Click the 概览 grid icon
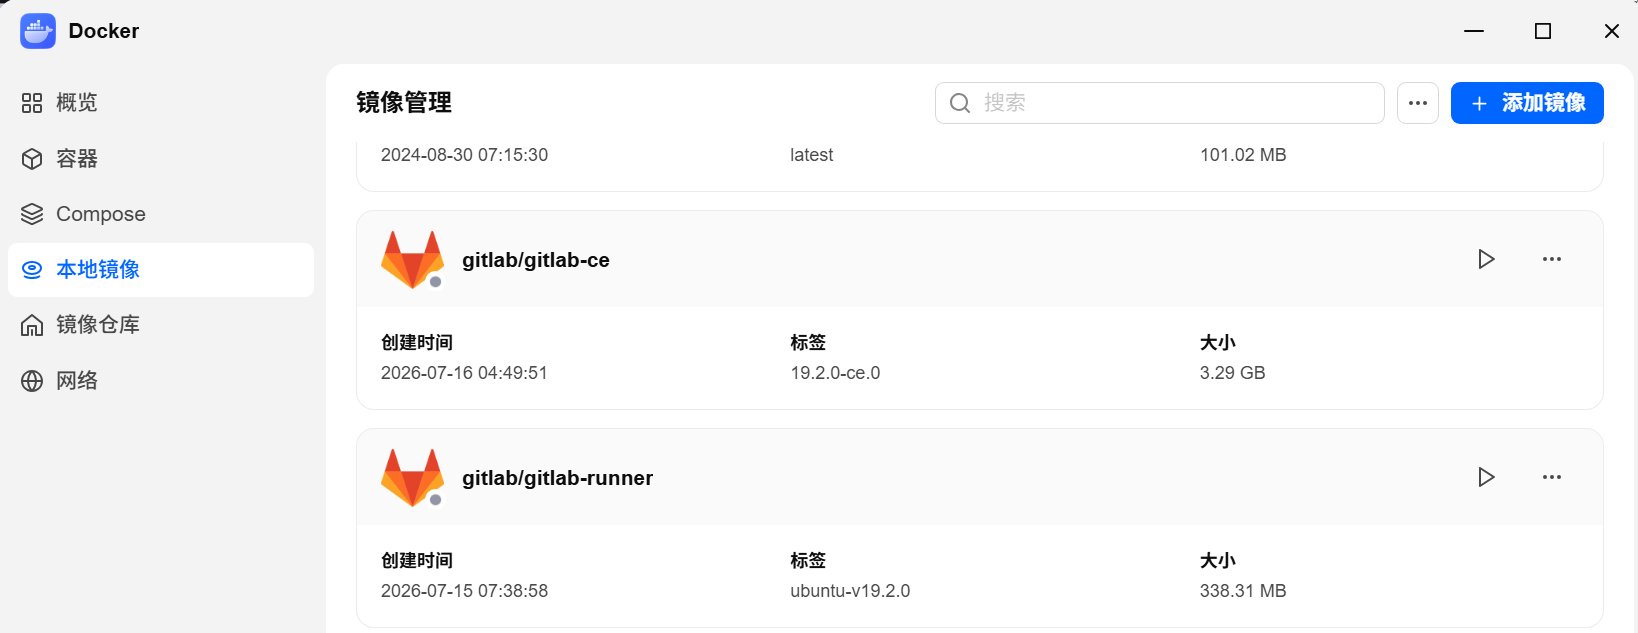This screenshot has height=633, width=1638. [32, 103]
